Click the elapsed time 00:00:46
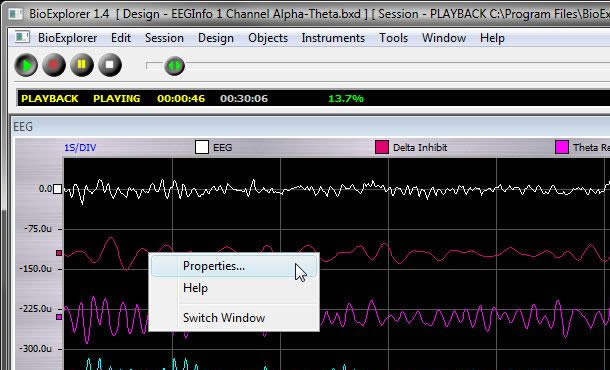The image size is (610, 370). pos(181,98)
